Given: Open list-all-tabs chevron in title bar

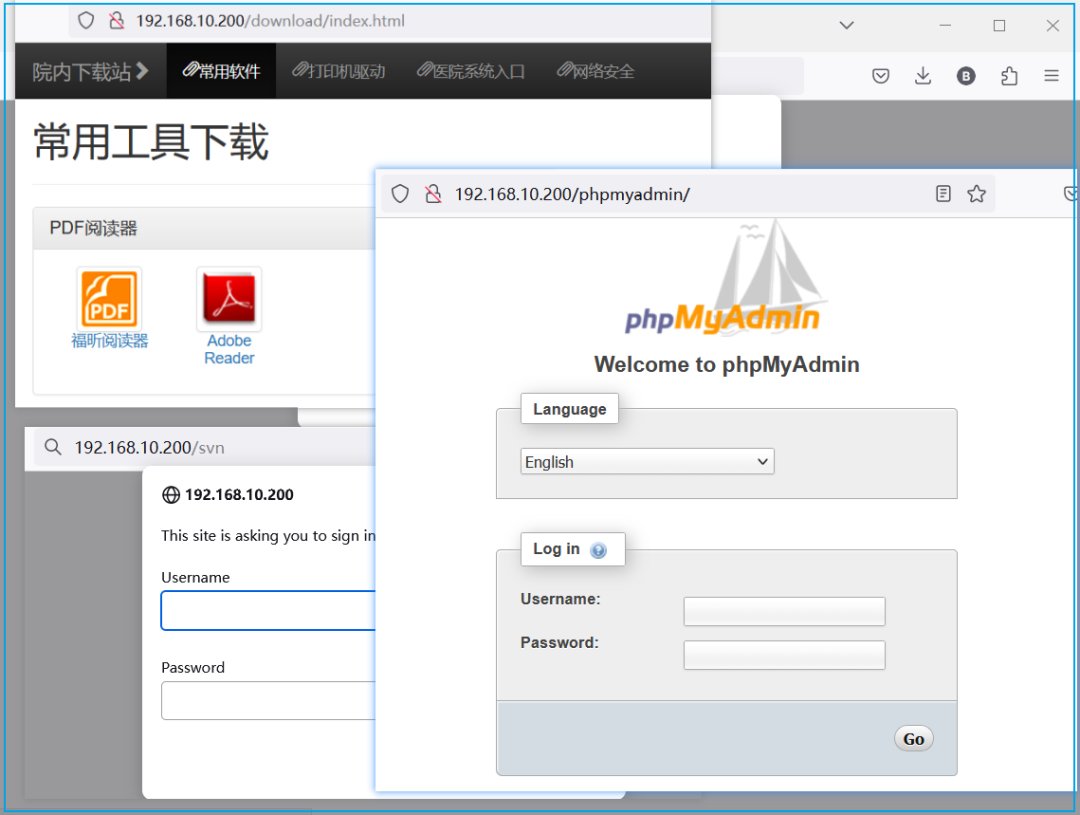Looking at the screenshot, I should pyautogui.click(x=847, y=25).
